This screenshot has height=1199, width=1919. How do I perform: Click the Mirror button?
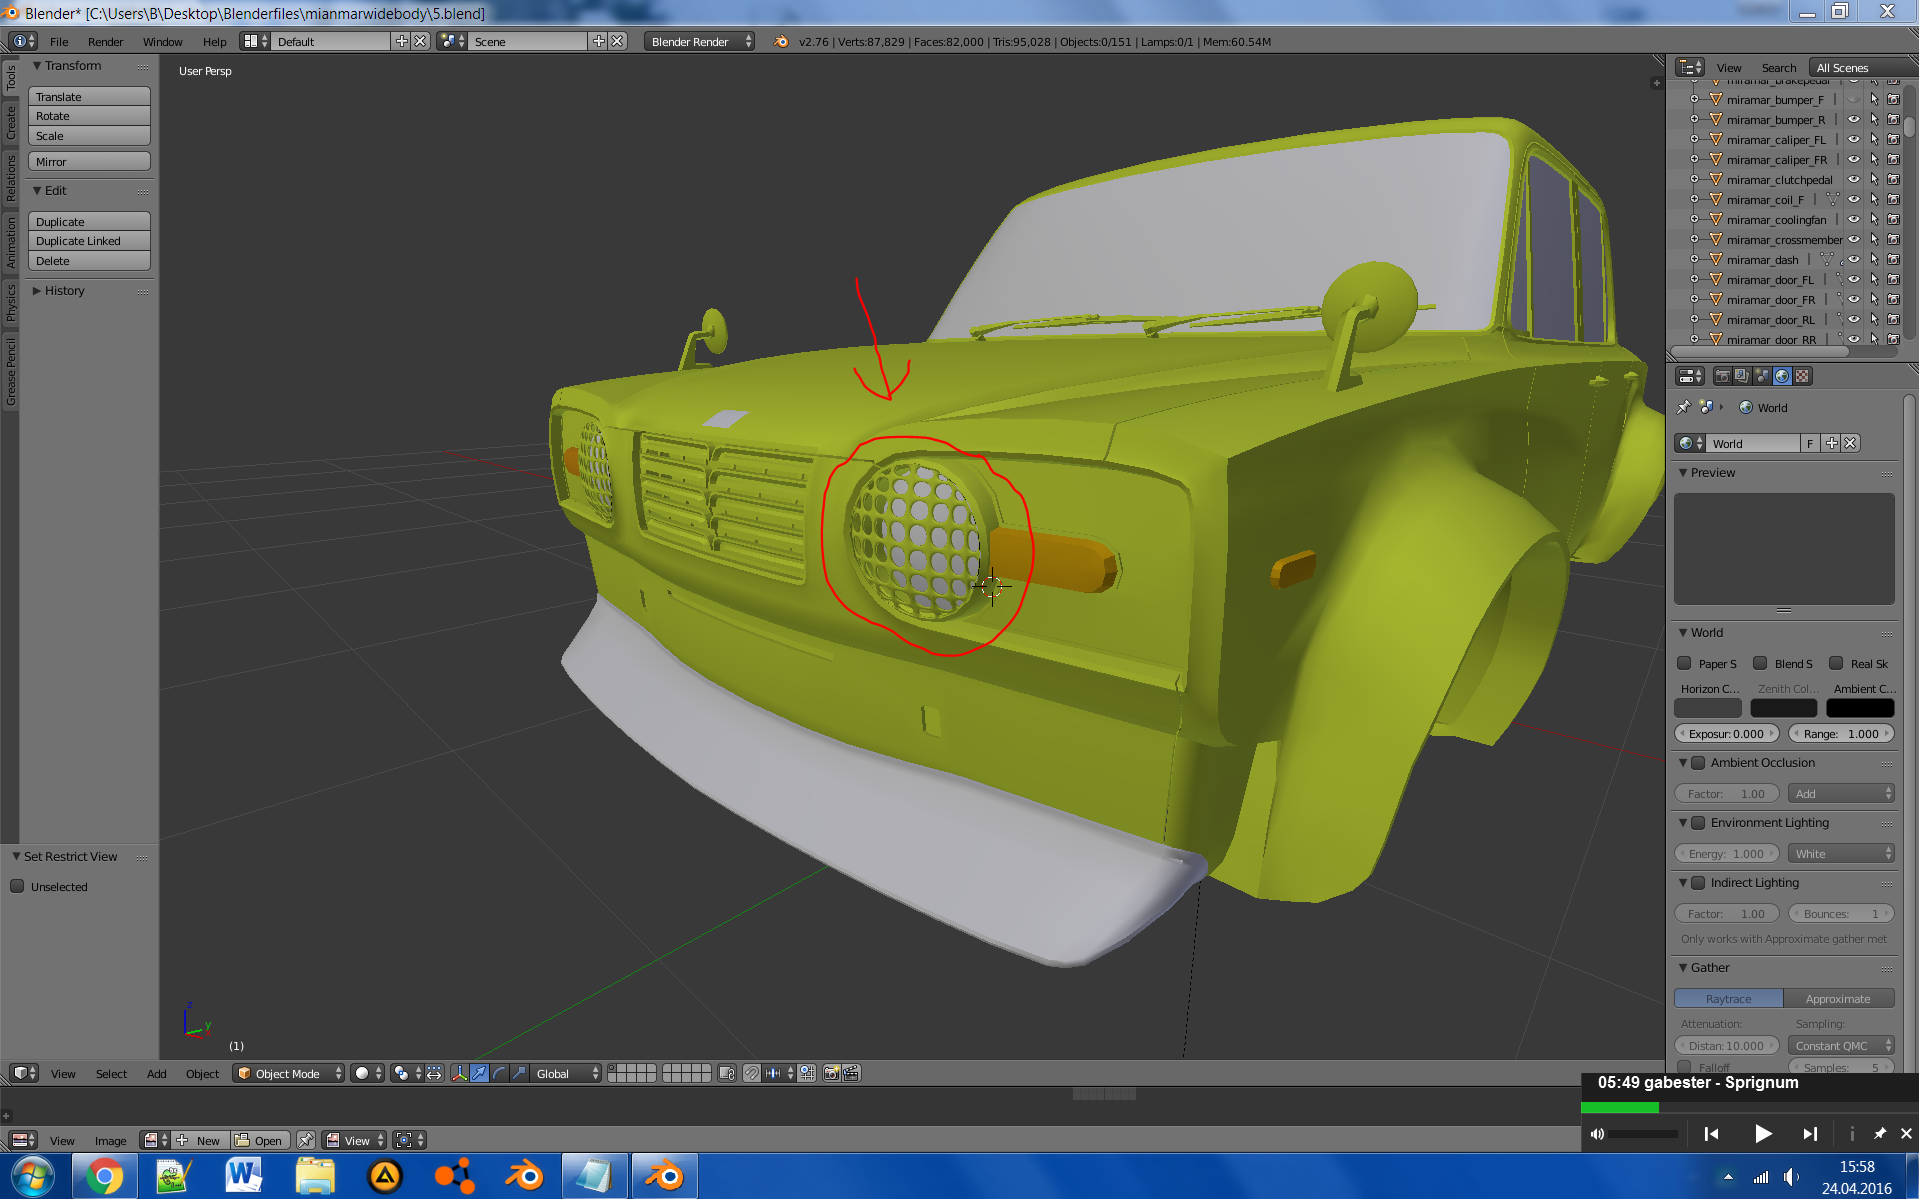[89, 161]
